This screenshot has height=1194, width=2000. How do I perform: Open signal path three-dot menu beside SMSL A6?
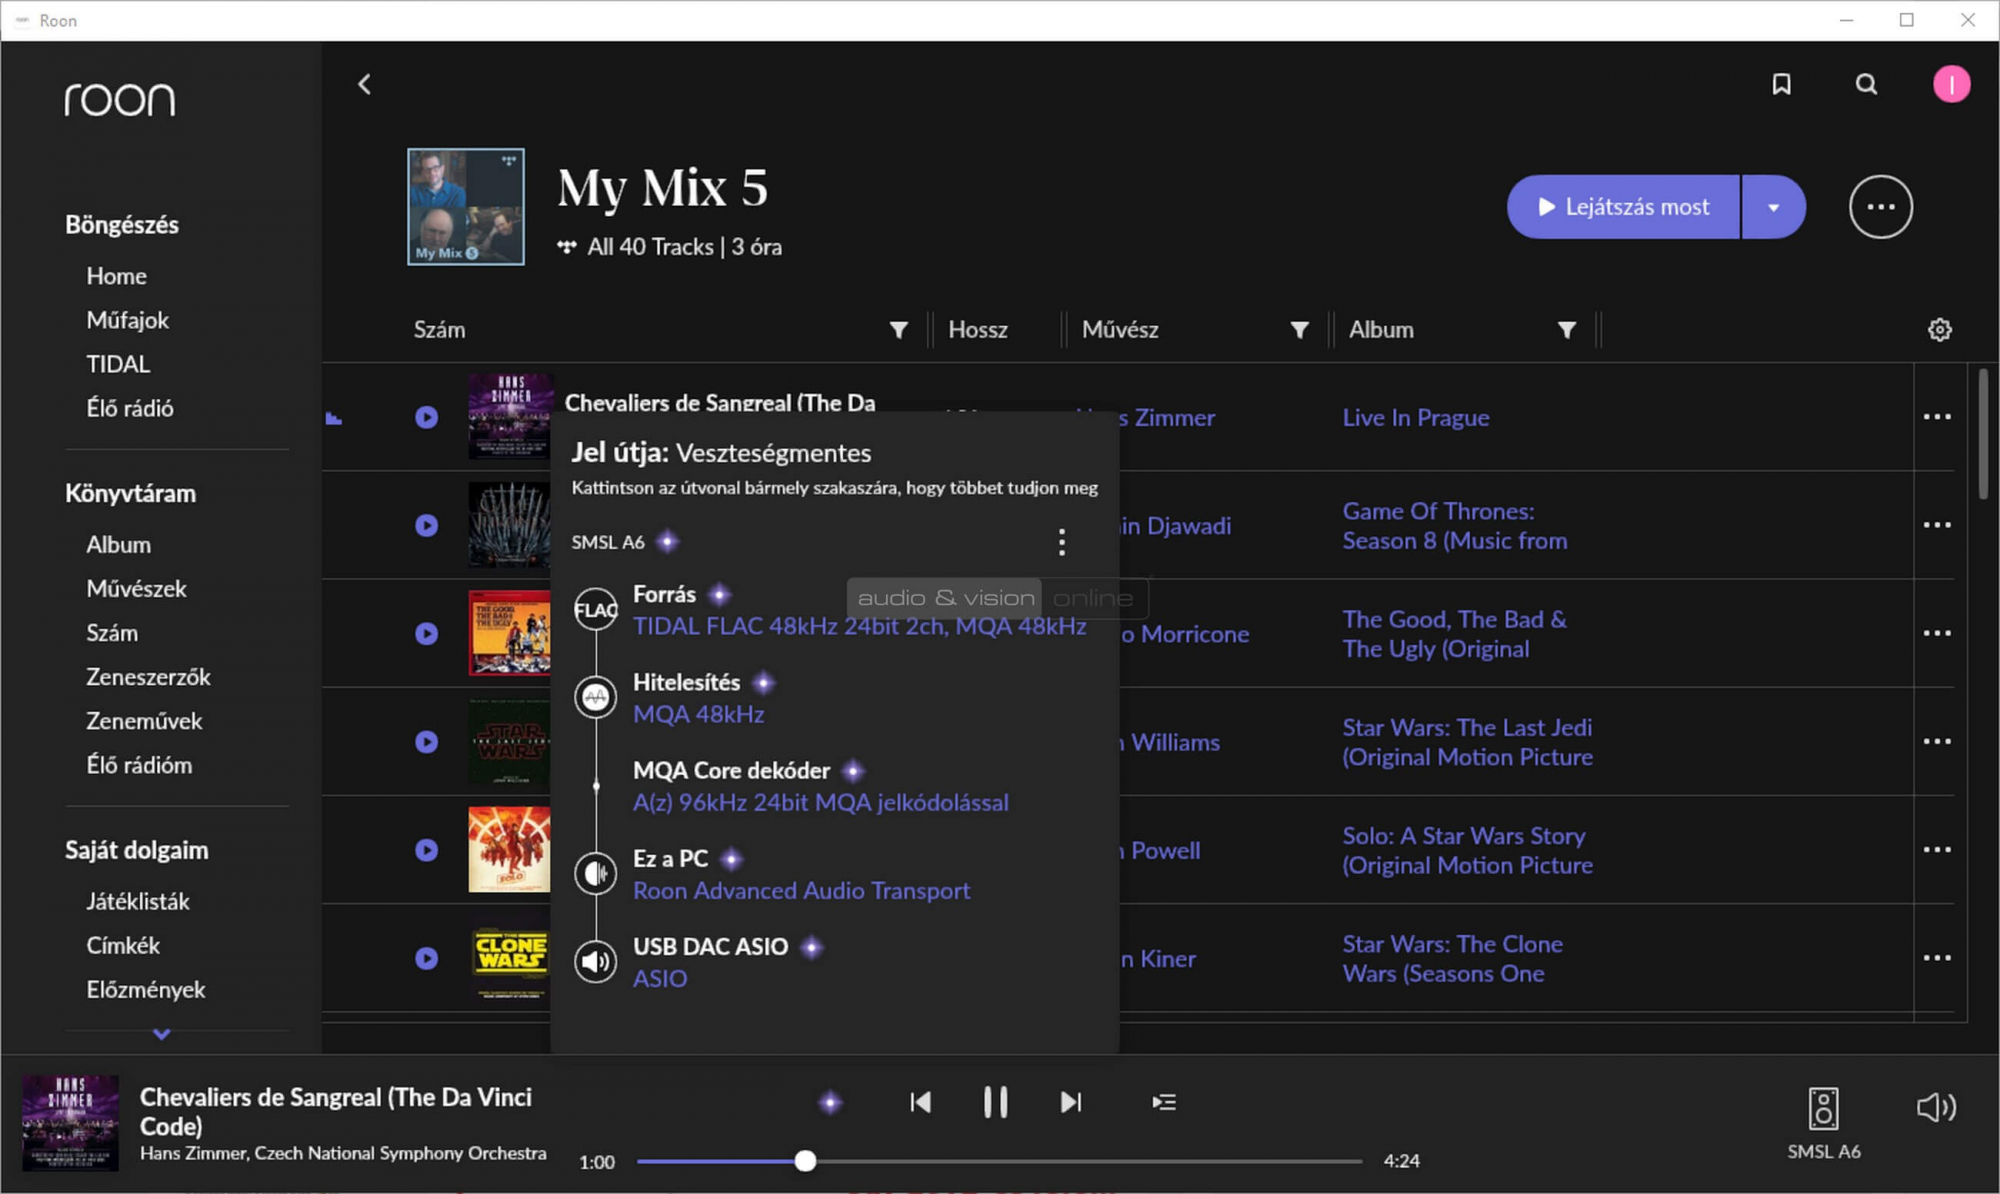[x=1062, y=542]
